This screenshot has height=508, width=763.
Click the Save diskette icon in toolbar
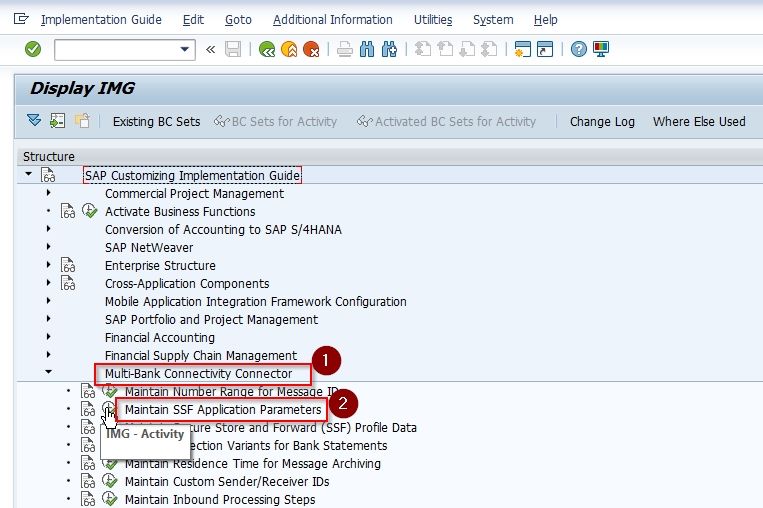pyautogui.click(x=233, y=49)
